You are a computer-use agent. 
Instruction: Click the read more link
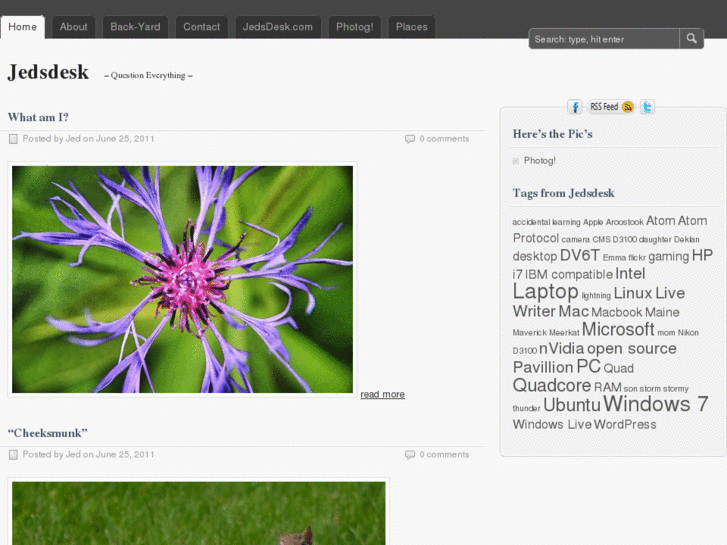click(x=382, y=395)
